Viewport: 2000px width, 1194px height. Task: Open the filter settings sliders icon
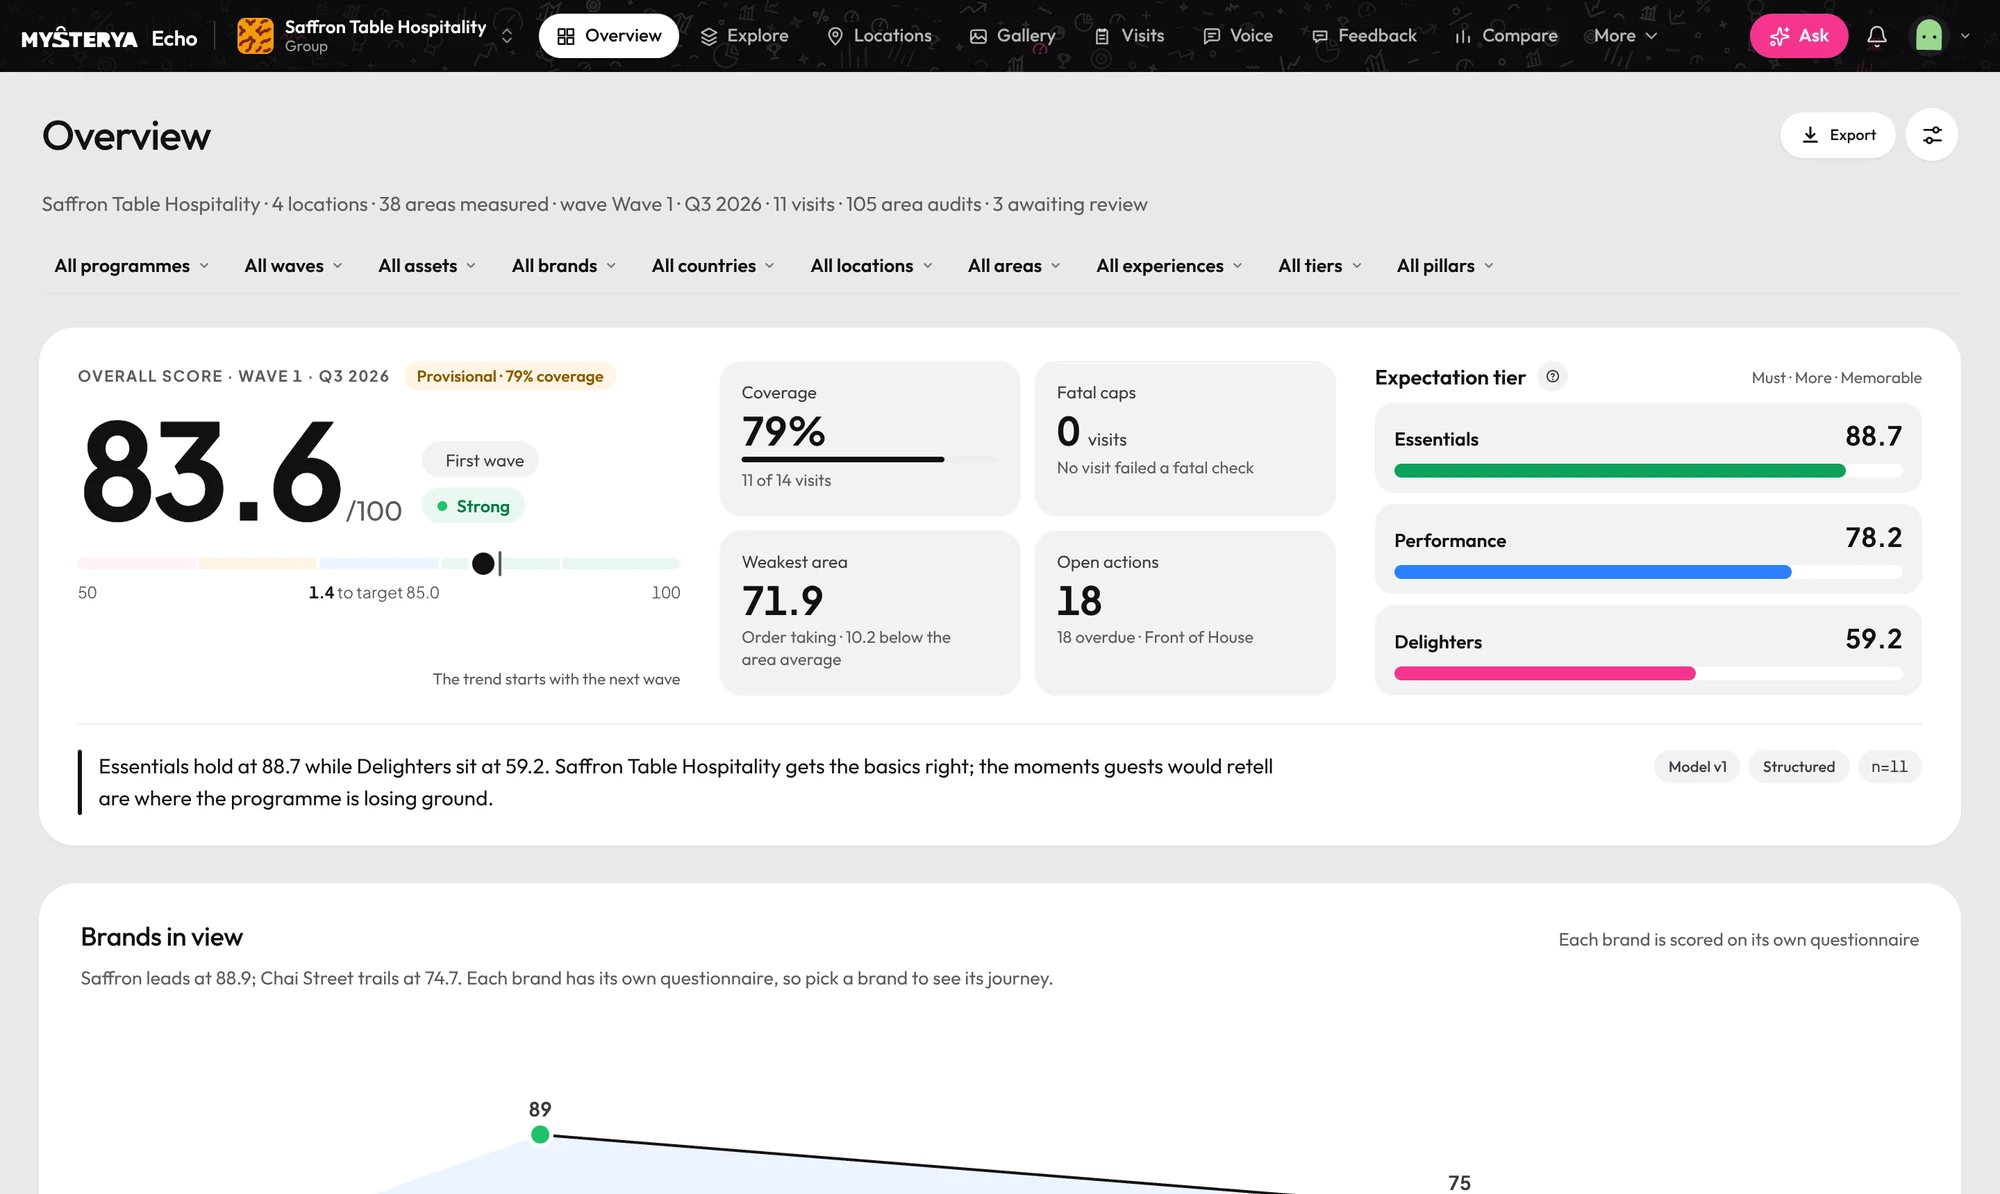coord(1932,135)
